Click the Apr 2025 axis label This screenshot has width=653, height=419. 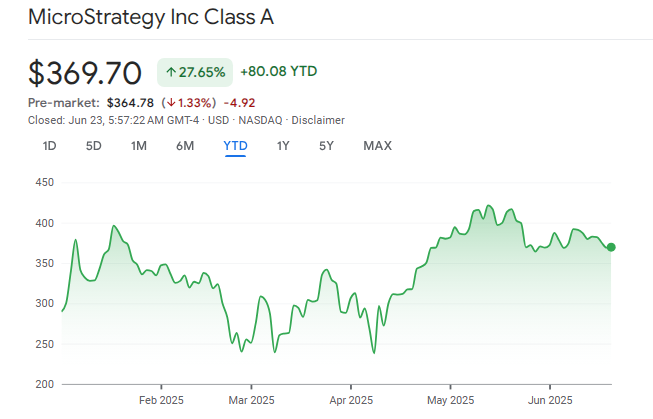(x=350, y=400)
